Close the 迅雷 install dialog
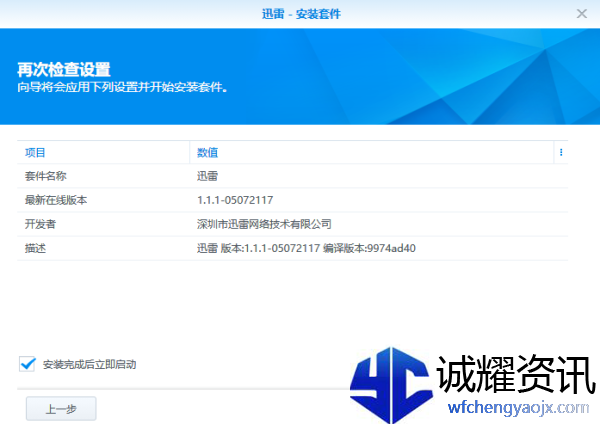The image size is (600, 424). click(x=582, y=14)
